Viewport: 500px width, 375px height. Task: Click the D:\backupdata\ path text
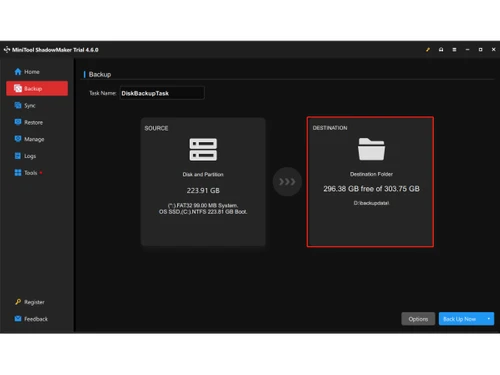(x=371, y=203)
